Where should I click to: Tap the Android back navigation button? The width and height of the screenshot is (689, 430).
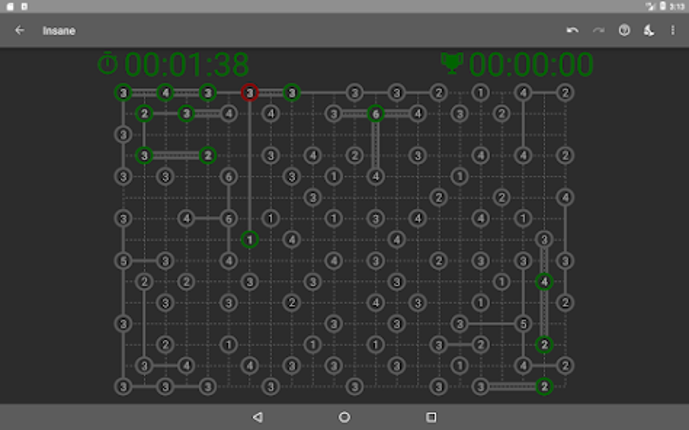258,417
